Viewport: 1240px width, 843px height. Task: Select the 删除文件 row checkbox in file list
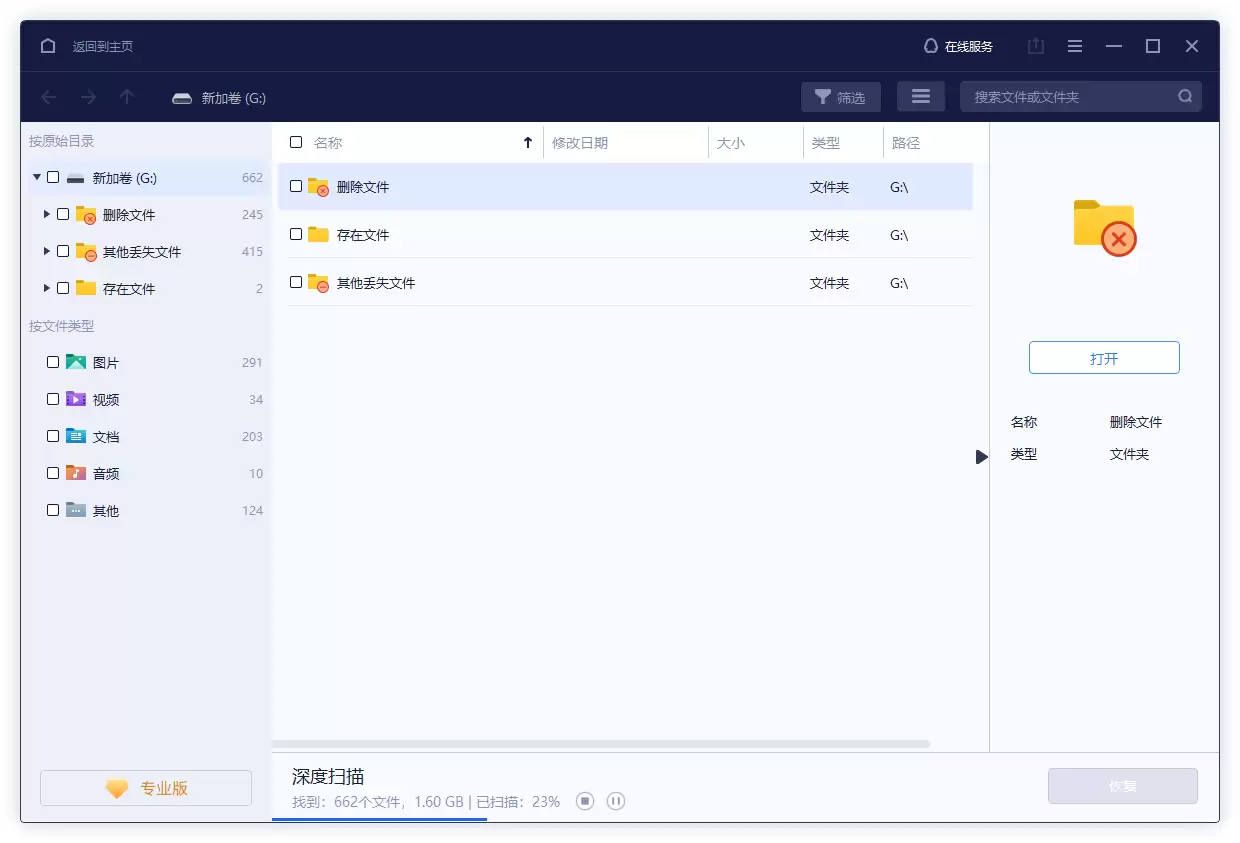click(296, 186)
